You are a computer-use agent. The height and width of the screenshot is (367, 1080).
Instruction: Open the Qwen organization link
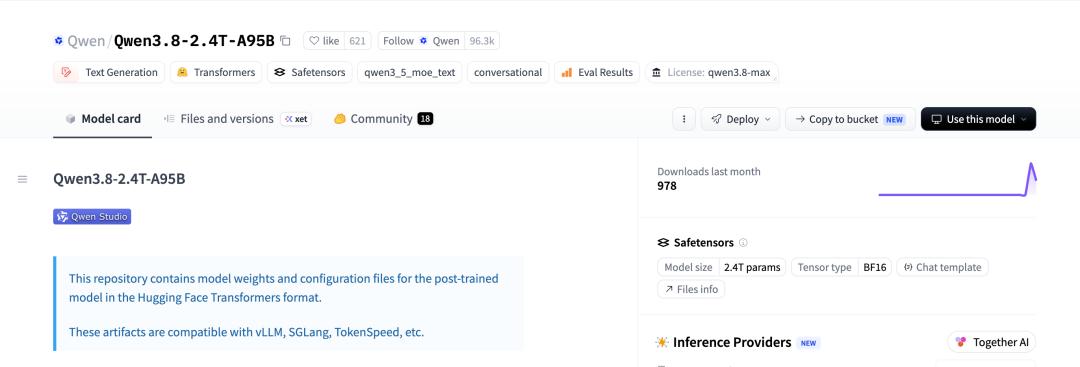tap(85, 41)
